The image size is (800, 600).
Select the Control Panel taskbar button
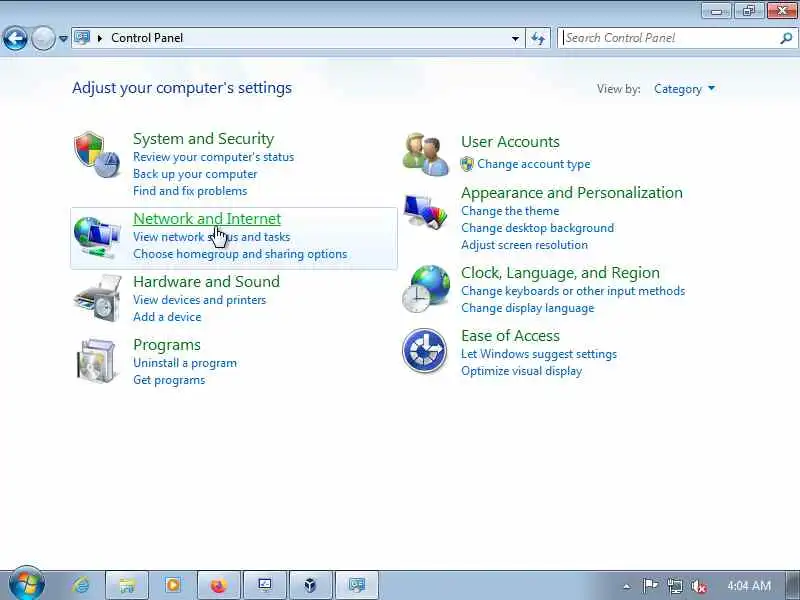[357, 585]
